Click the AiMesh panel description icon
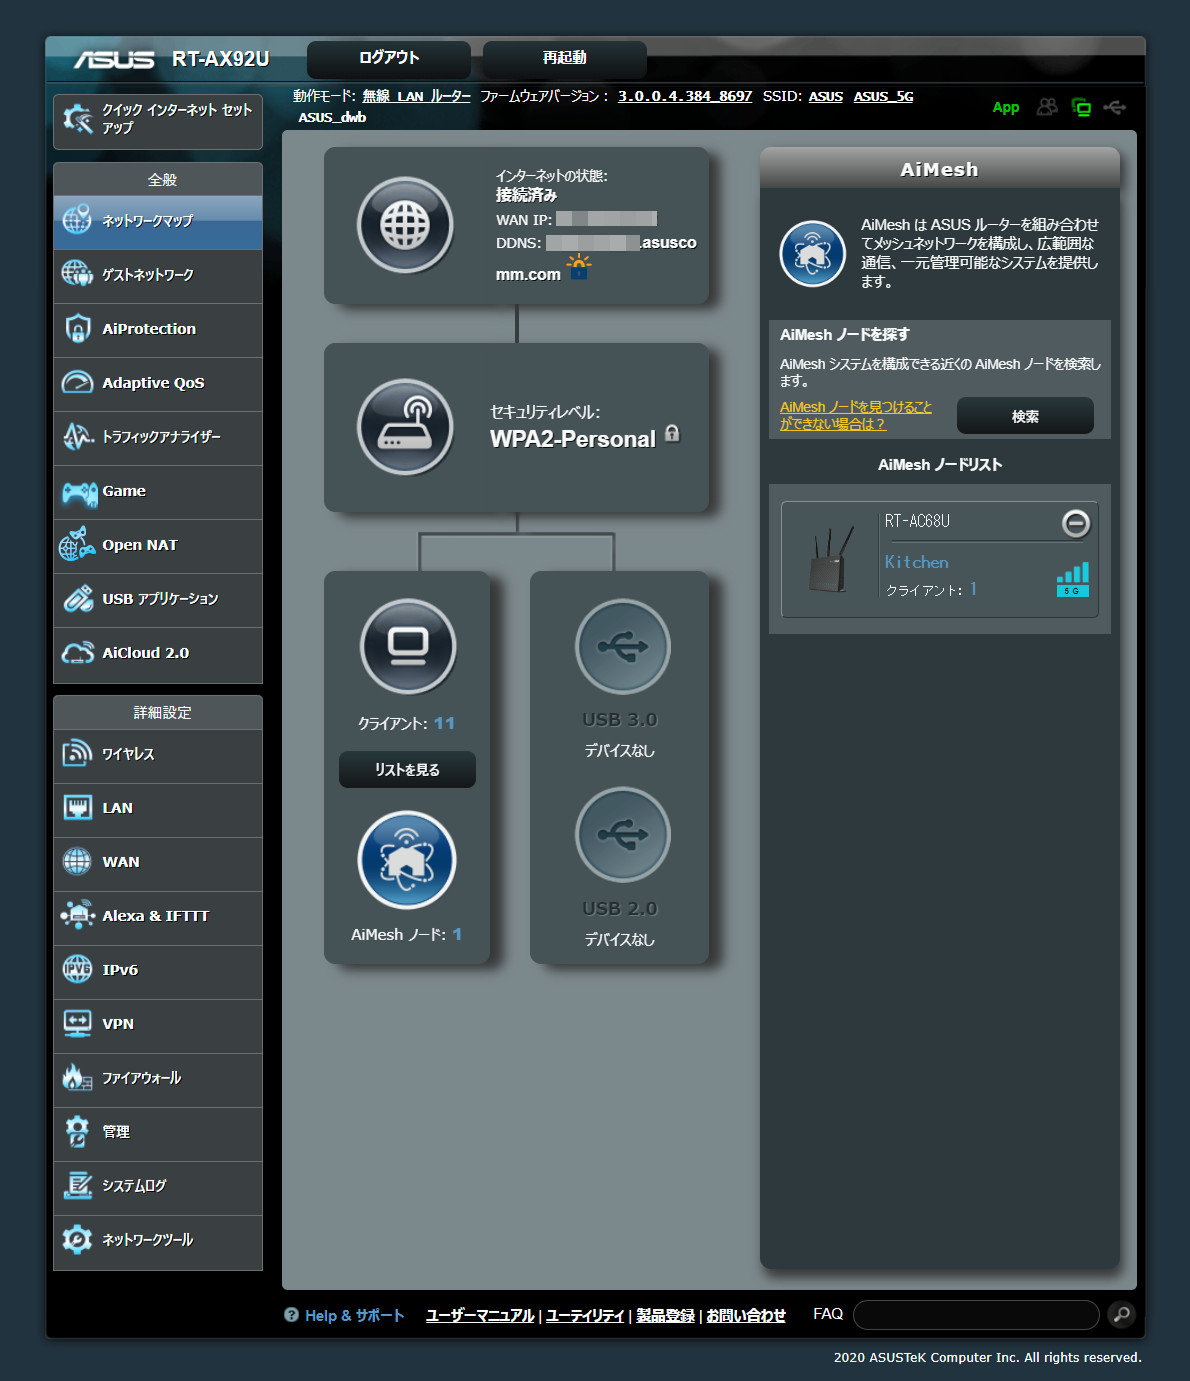Screen dimensions: 1190x1381 (813, 254)
